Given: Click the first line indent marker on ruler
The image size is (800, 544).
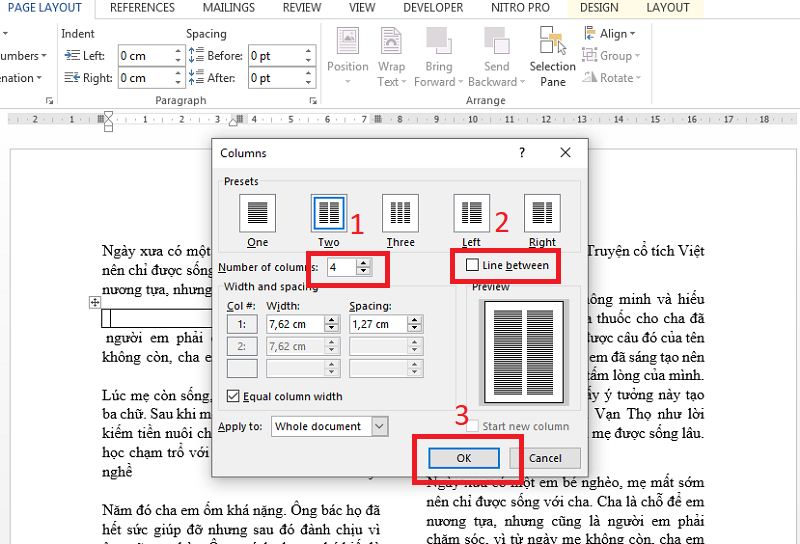Looking at the screenshot, I should pos(108,115).
